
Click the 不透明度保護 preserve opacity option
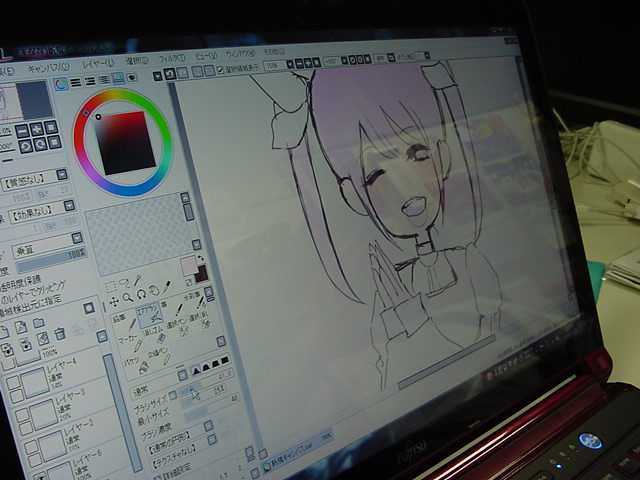[x=20, y=281]
